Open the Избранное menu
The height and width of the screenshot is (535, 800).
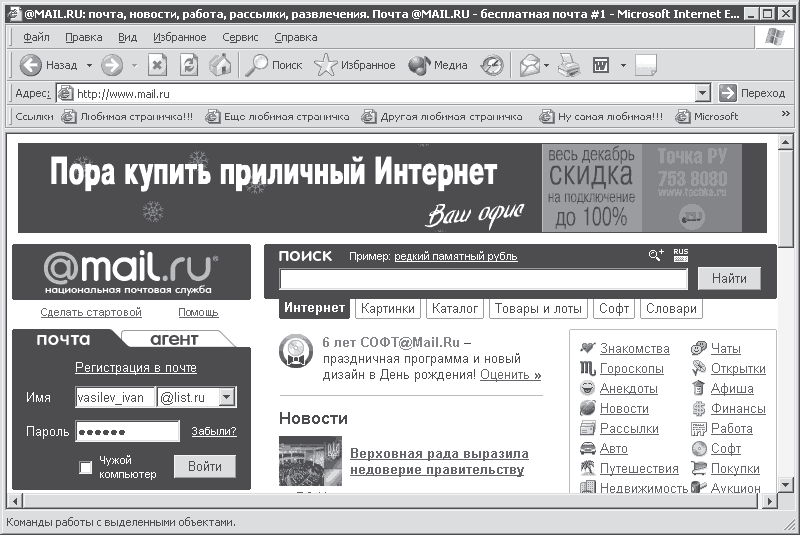(x=180, y=37)
